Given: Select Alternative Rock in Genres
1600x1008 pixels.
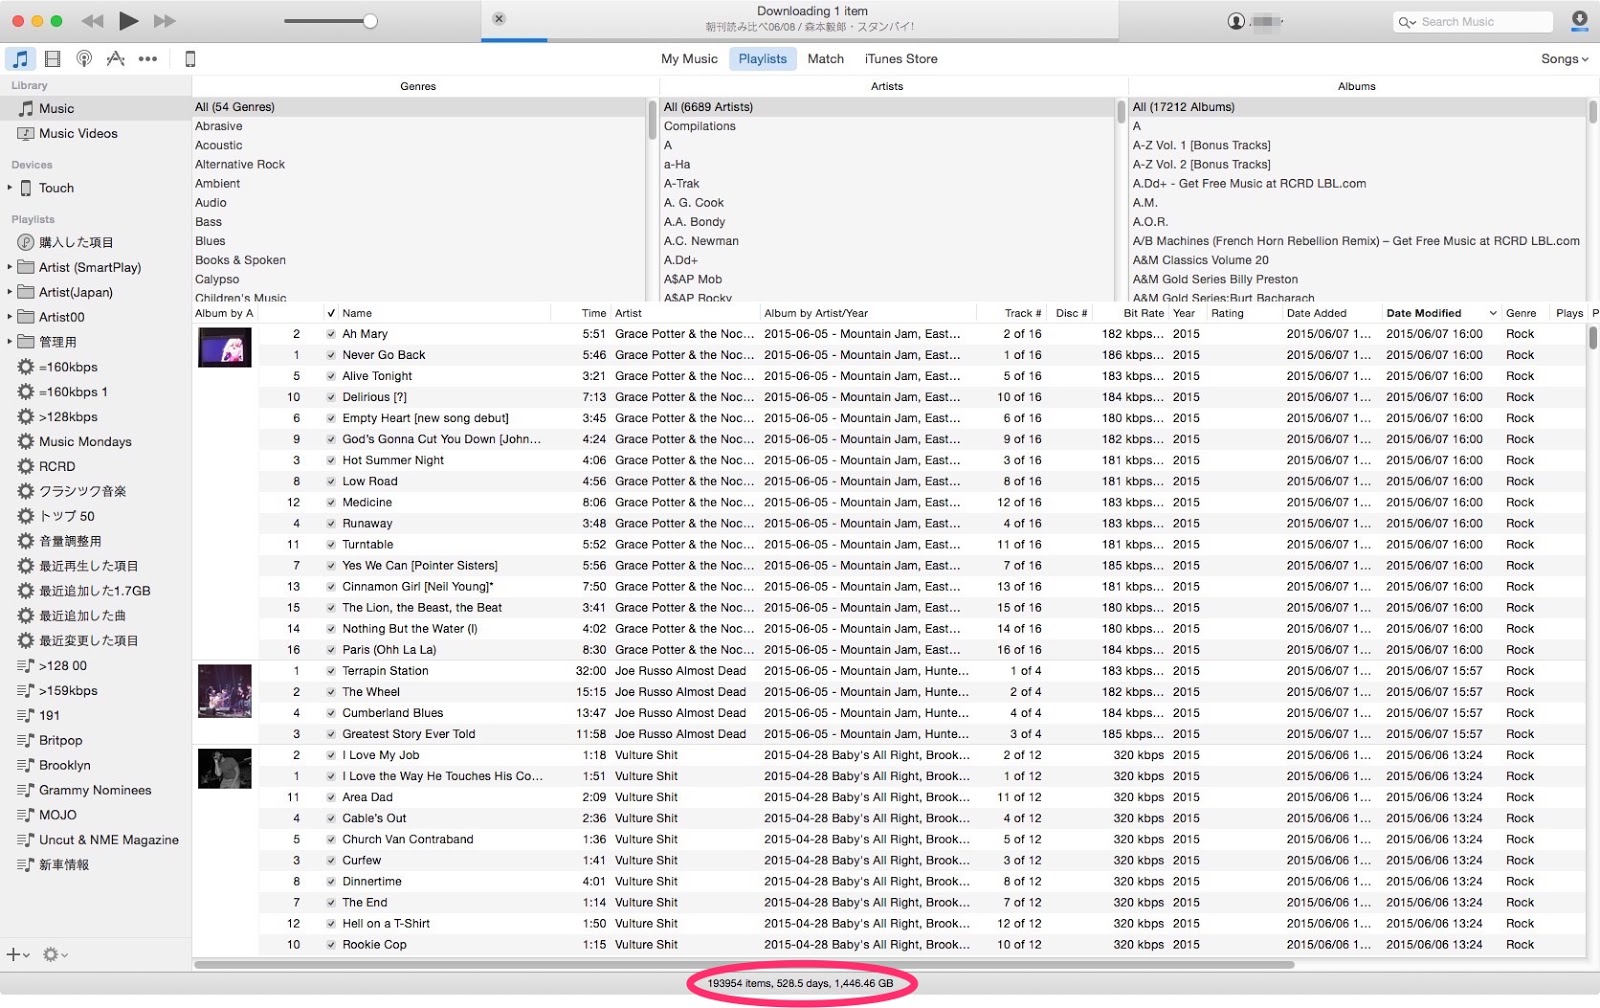Looking at the screenshot, I should 240,164.
